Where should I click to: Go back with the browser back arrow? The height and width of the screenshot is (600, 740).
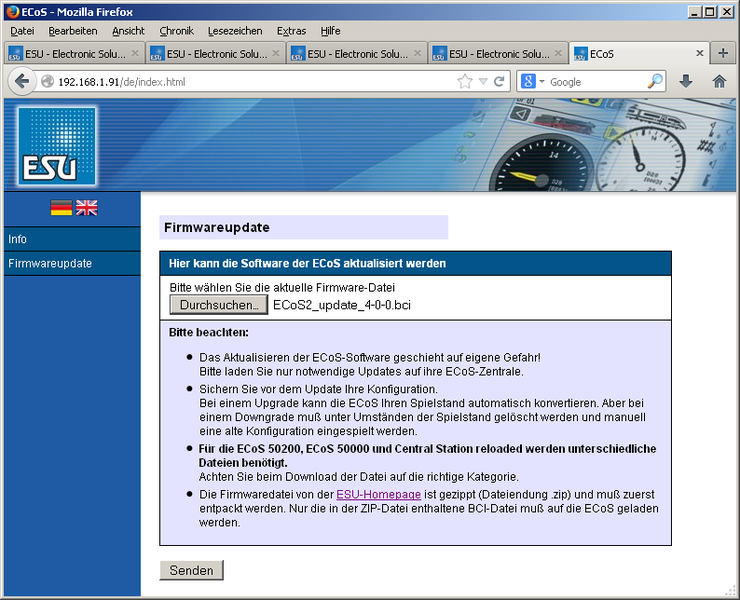pos(22,82)
